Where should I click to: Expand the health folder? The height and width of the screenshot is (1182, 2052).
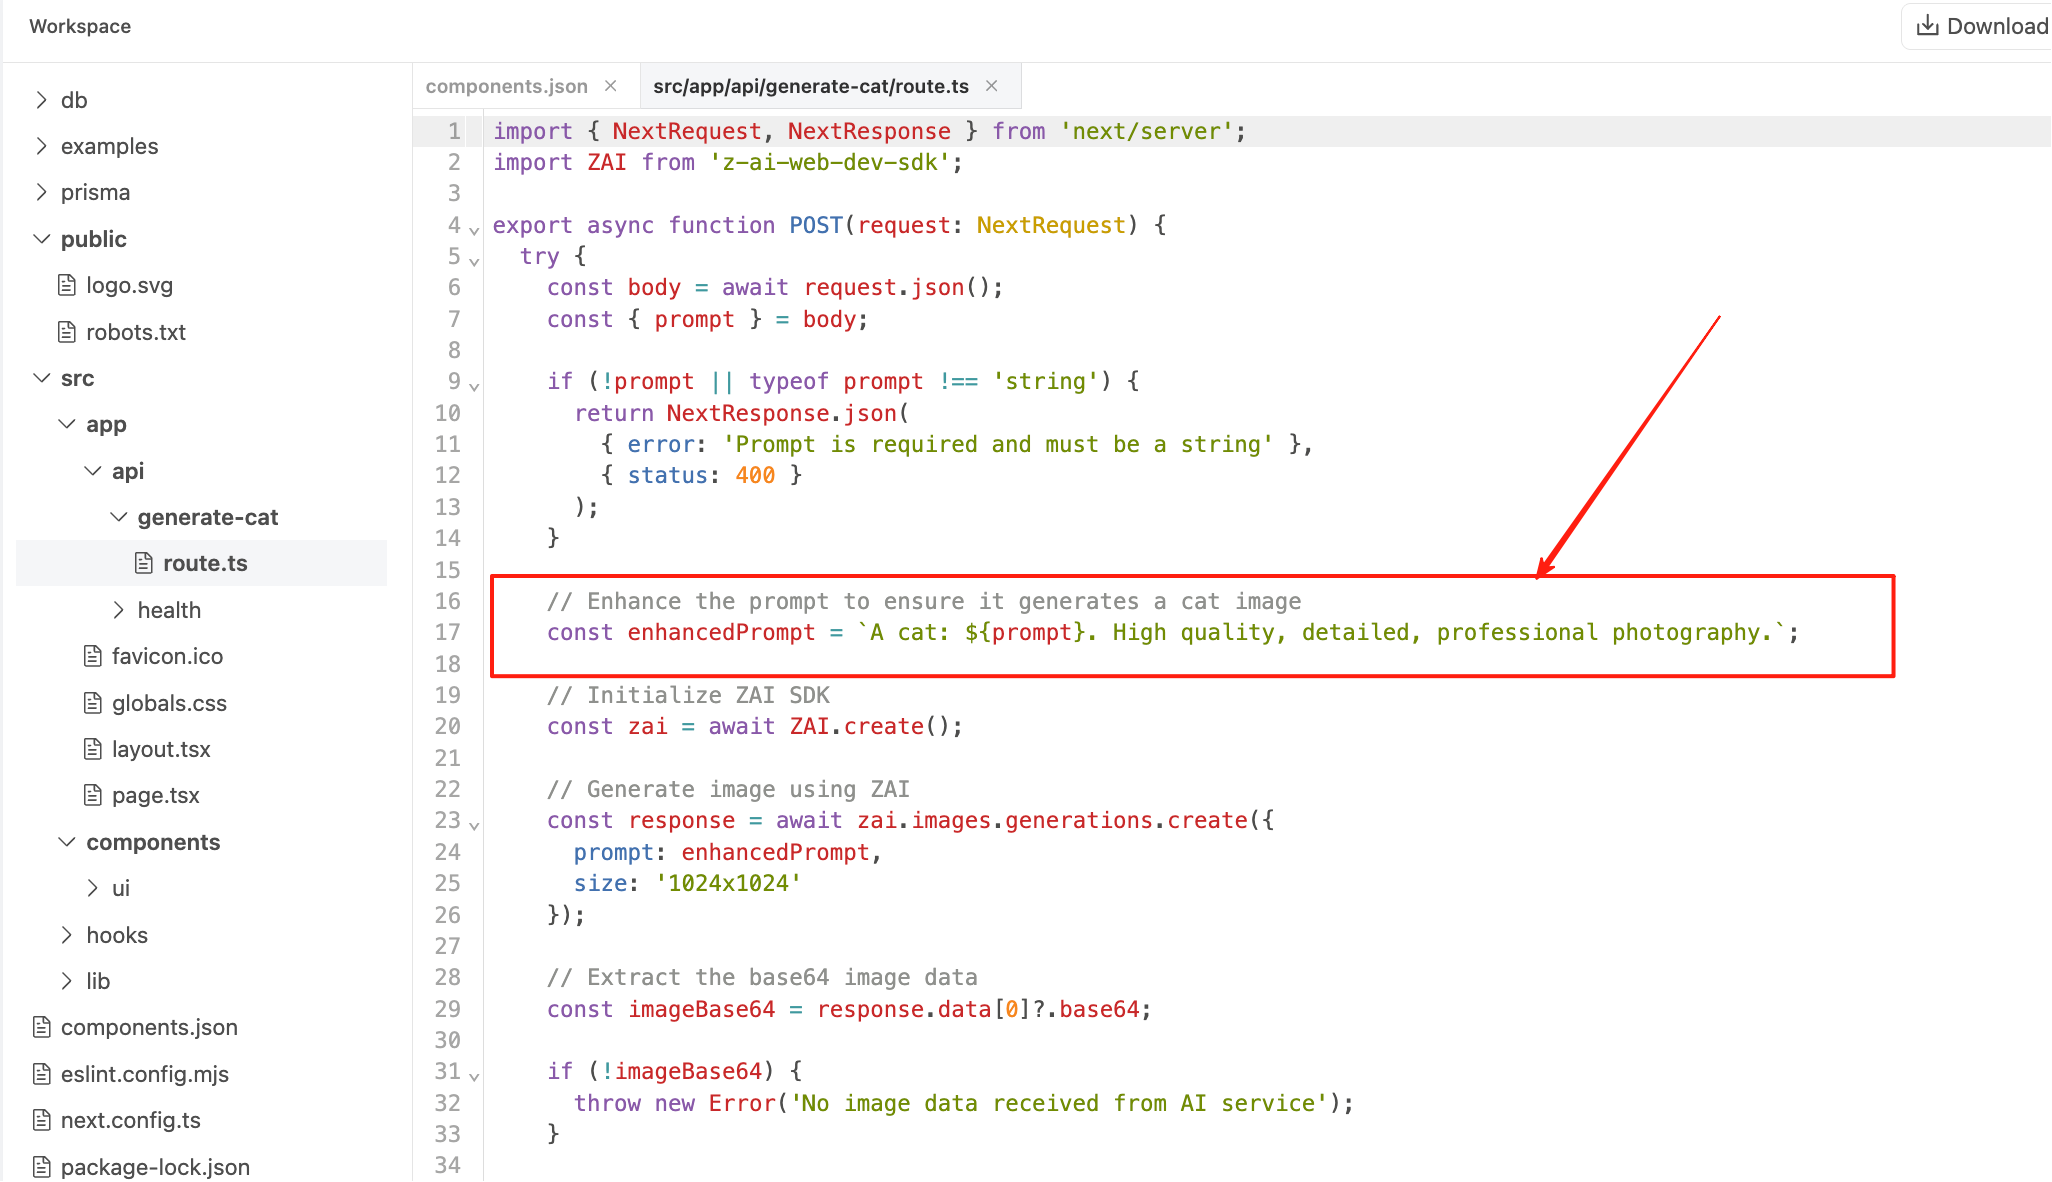click(x=119, y=610)
